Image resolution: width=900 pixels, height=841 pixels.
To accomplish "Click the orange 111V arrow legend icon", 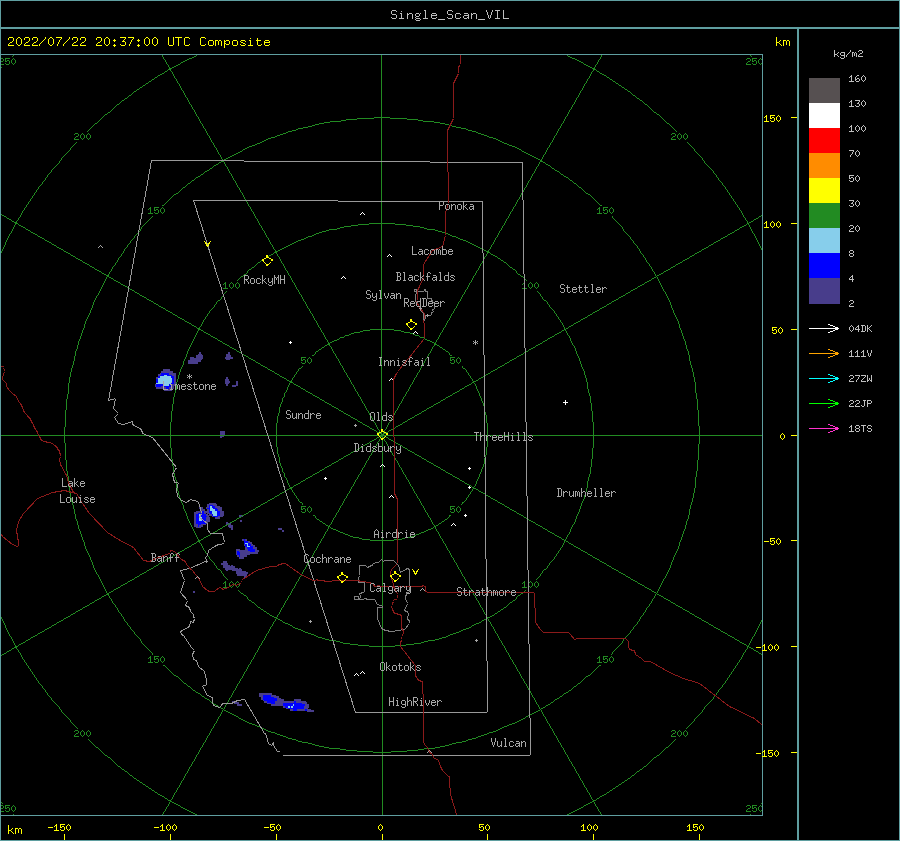I will point(824,354).
